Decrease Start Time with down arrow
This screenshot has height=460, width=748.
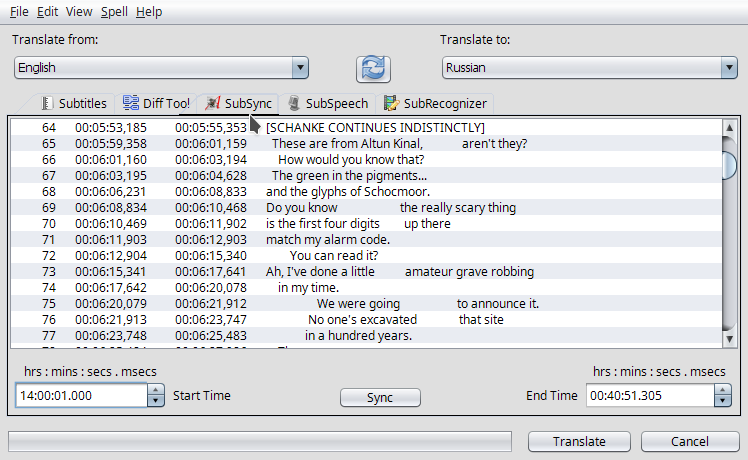tap(156, 401)
